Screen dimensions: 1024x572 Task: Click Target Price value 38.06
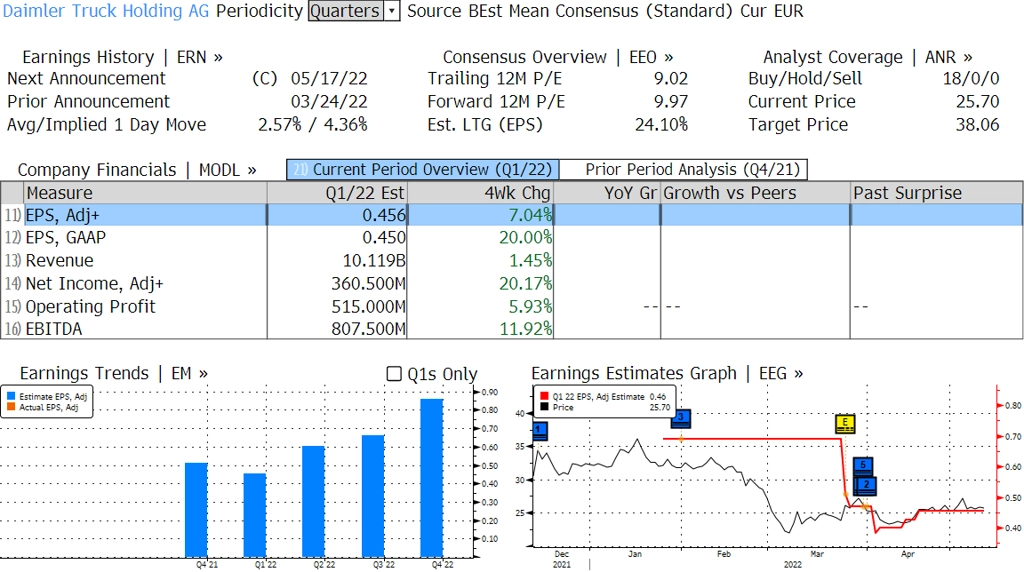(978, 125)
